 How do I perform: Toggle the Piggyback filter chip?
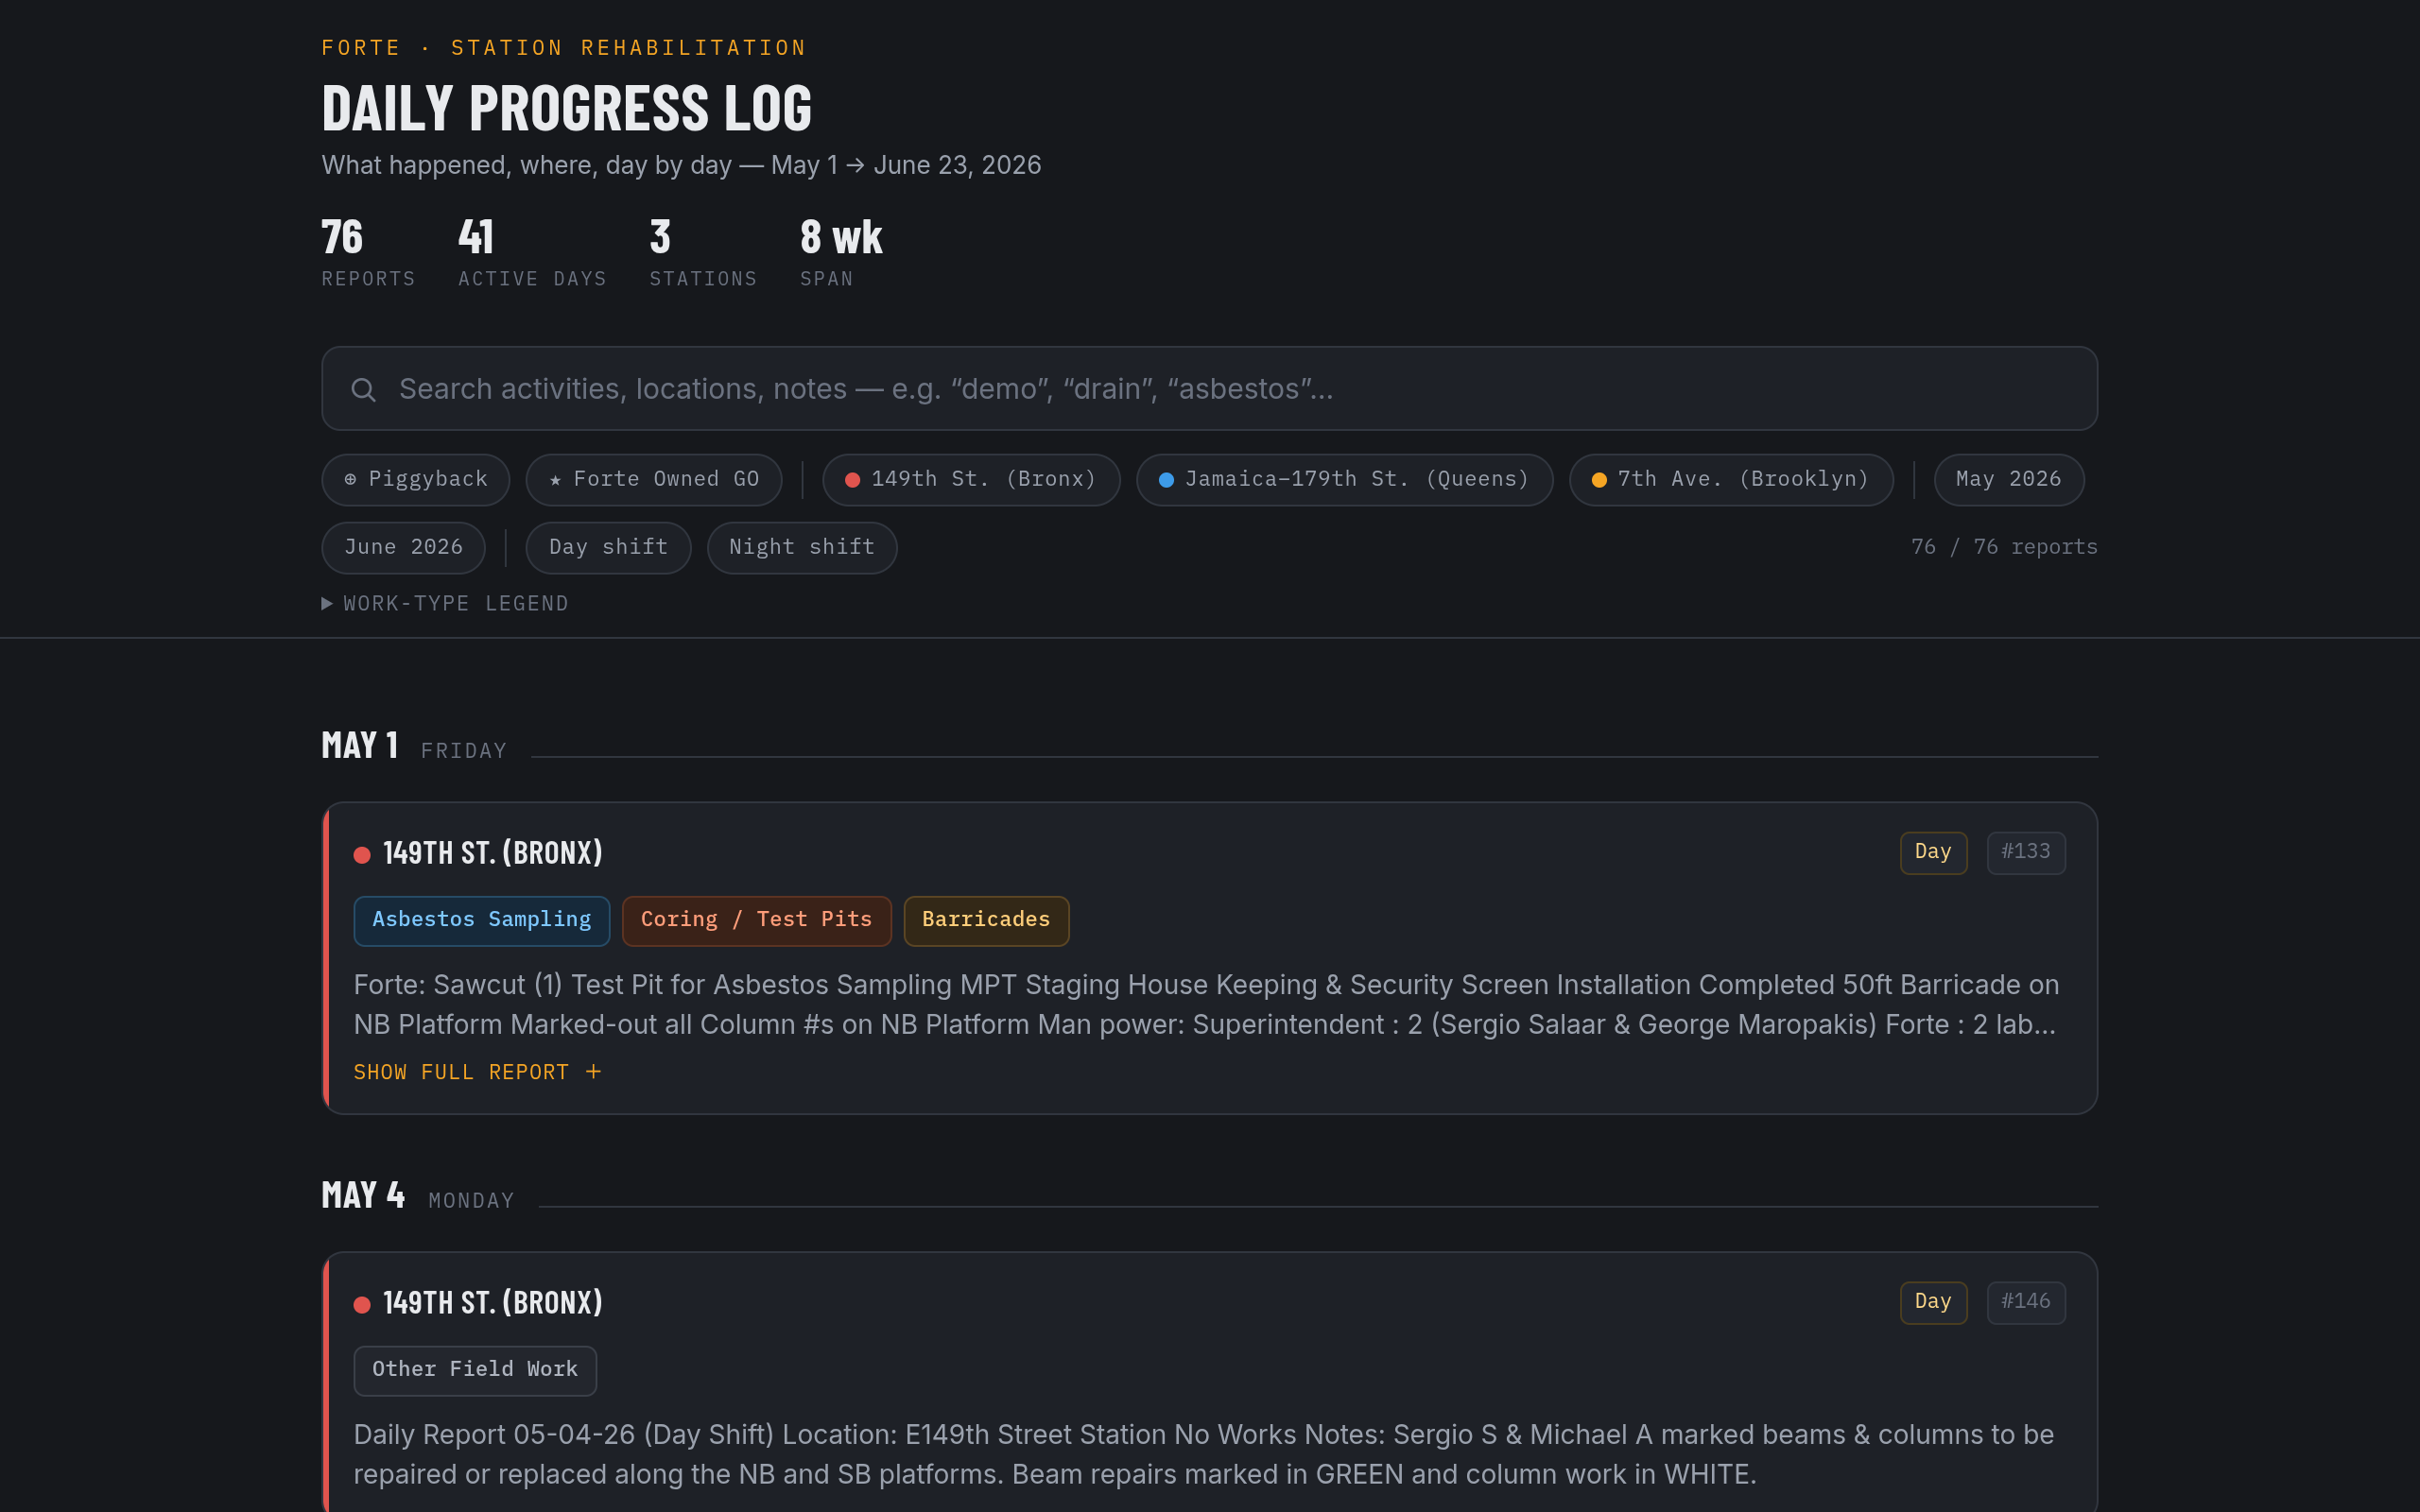tap(416, 480)
